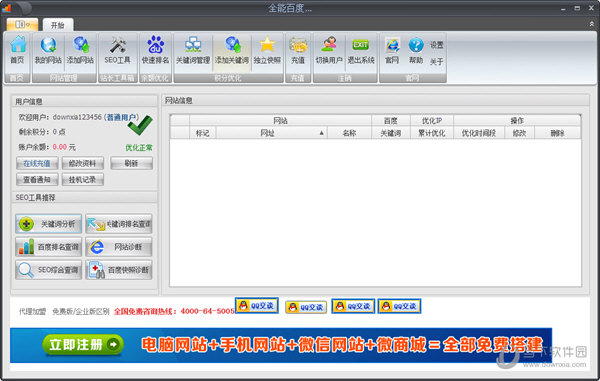This screenshot has height=381, width=600.
Task: Launch the 网站诊断 tool
Action: coord(119,247)
